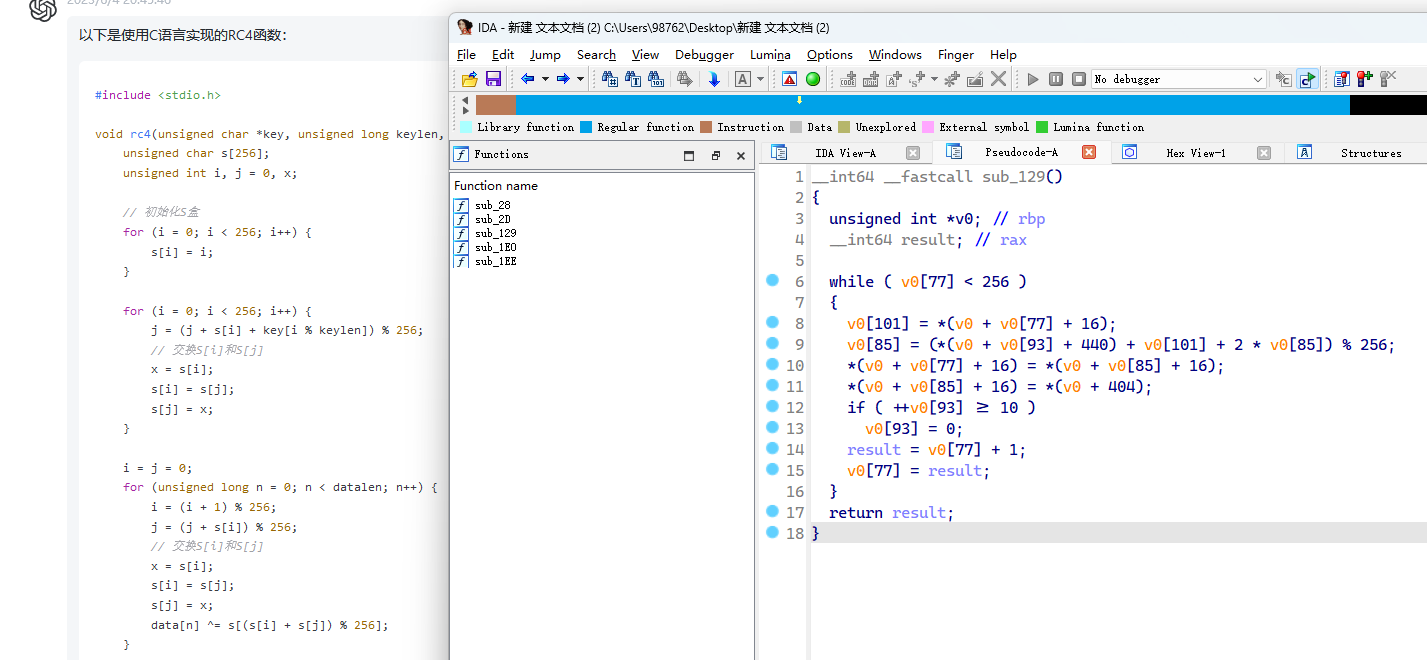Toggle the breakpoint dot on line 12

pyautogui.click(x=772, y=407)
